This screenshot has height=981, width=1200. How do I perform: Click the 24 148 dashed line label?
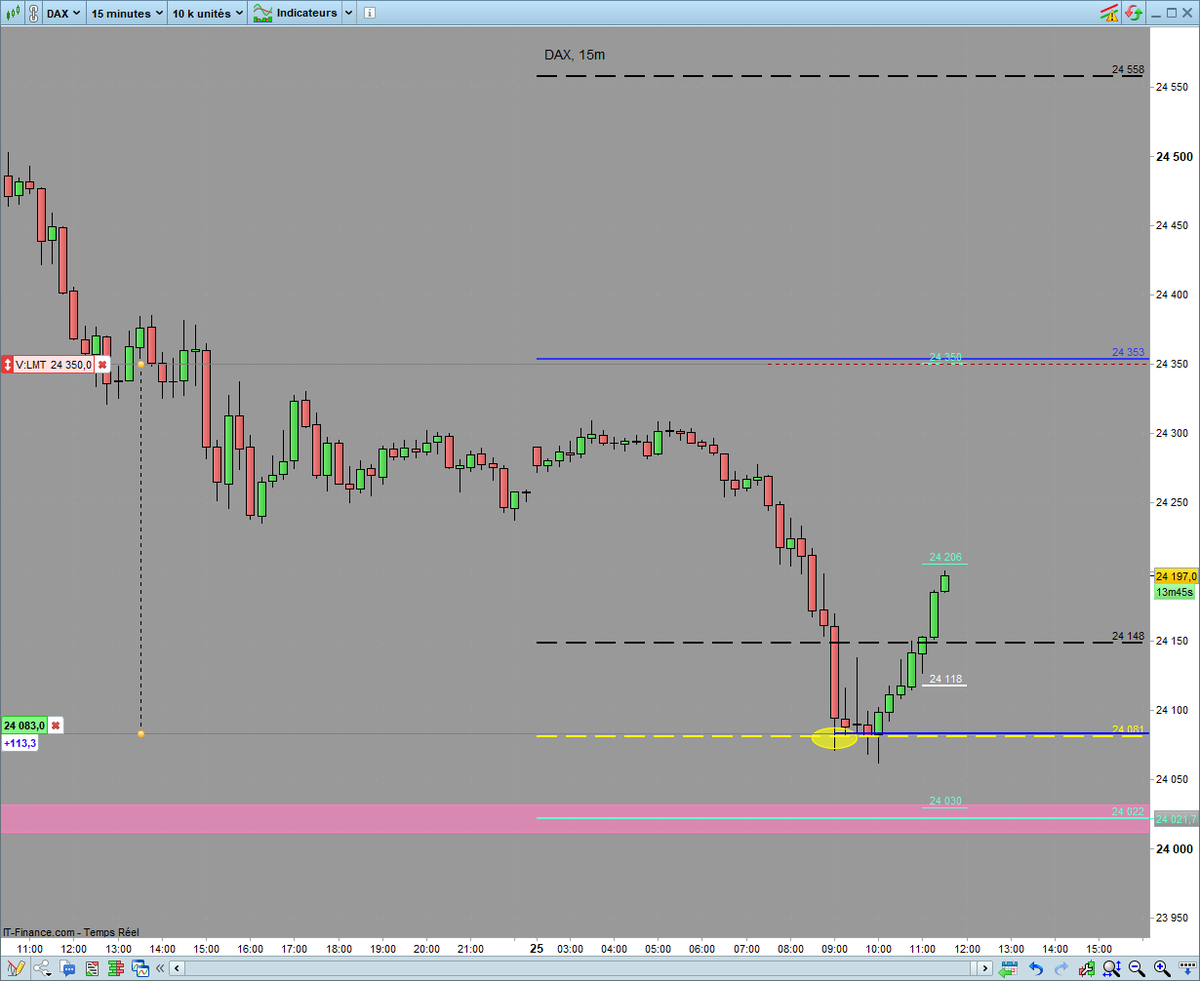pyautogui.click(x=1128, y=636)
